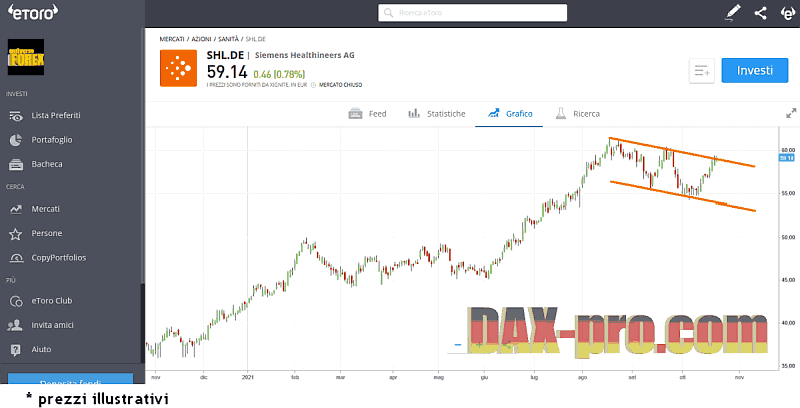Click the SHL.DE ticker title
The height and width of the screenshot is (408, 800).
tap(225, 55)
